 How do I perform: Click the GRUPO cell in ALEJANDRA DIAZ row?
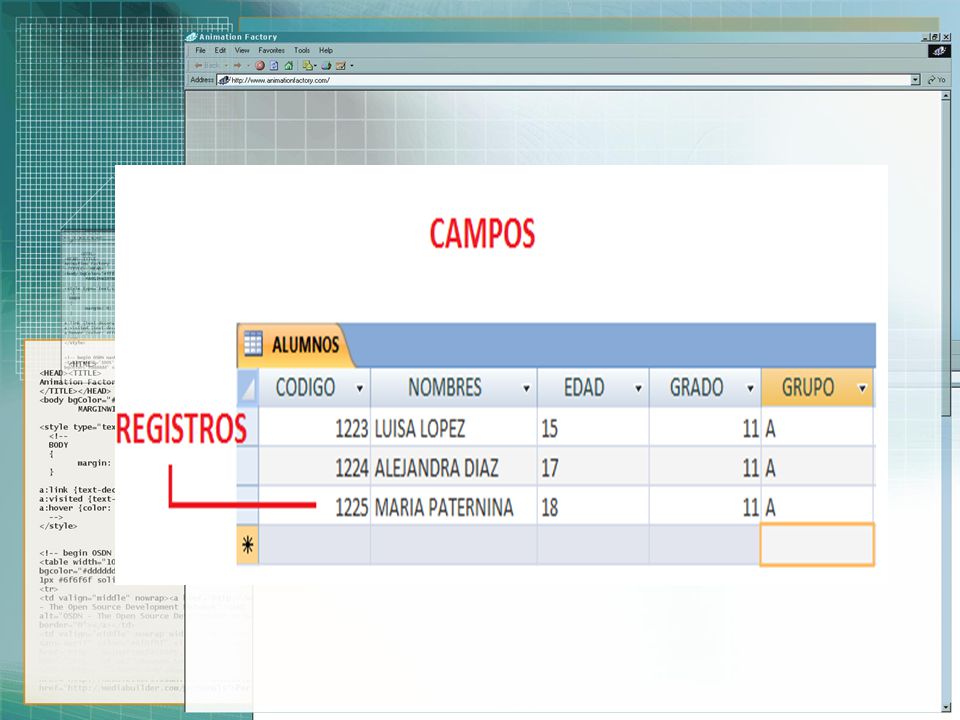pyautogui.click(x=818, y=467)
